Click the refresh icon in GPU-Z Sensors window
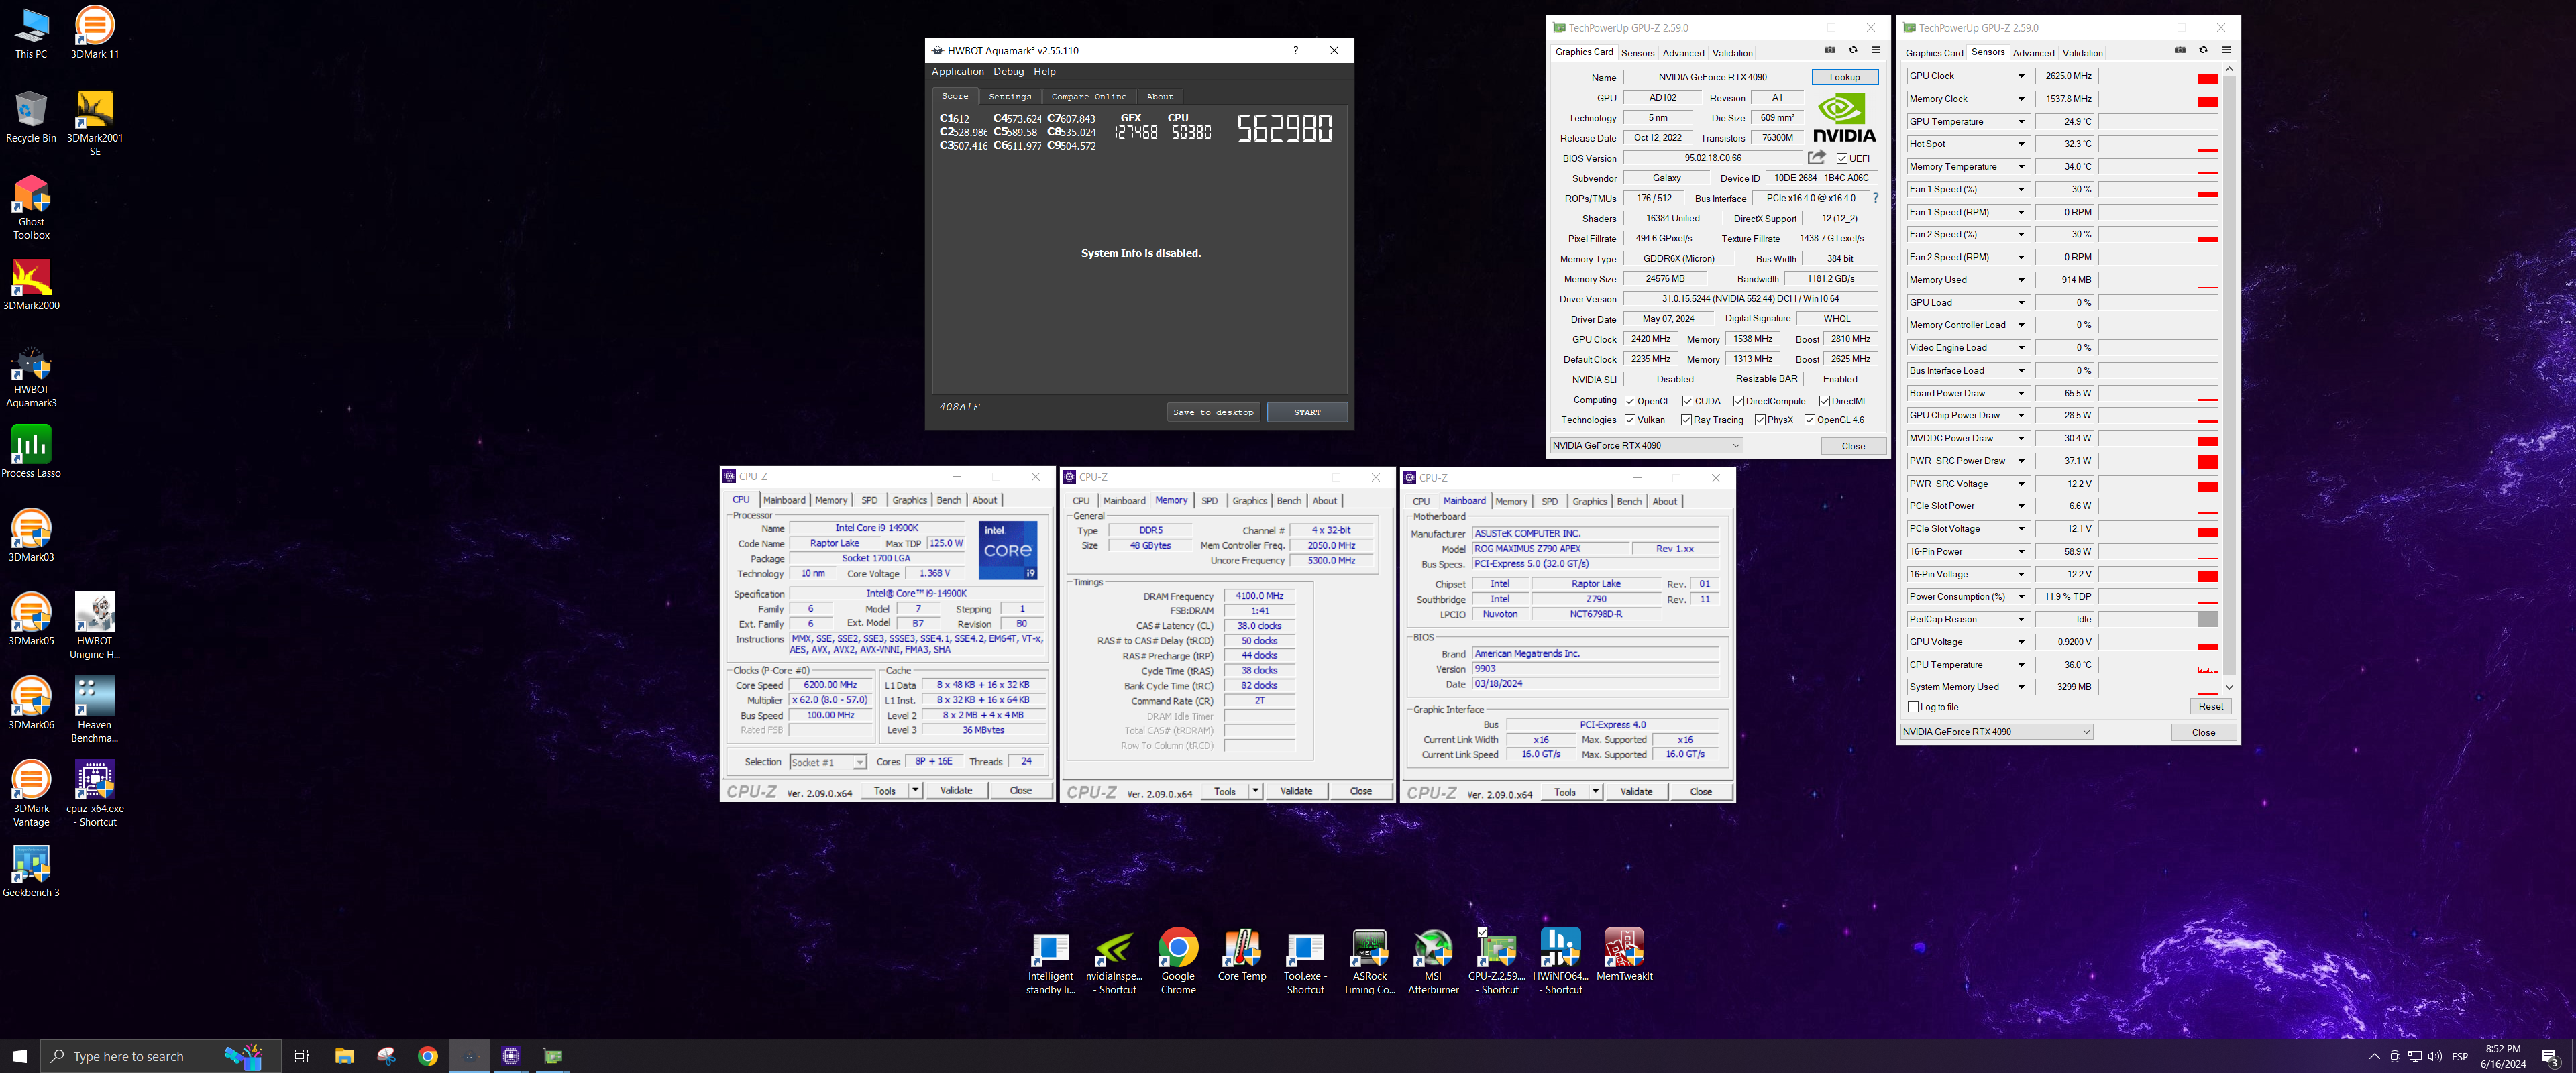2576x1073 pixels. click(2202, 50)
